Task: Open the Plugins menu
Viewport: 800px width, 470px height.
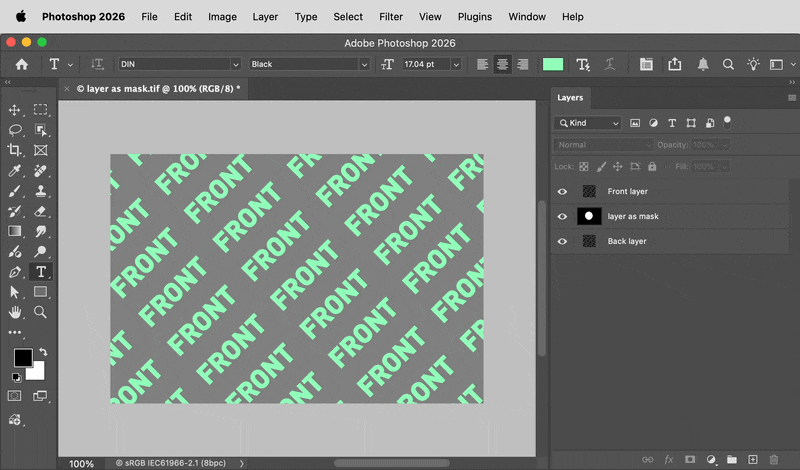Action: point(474,17)
